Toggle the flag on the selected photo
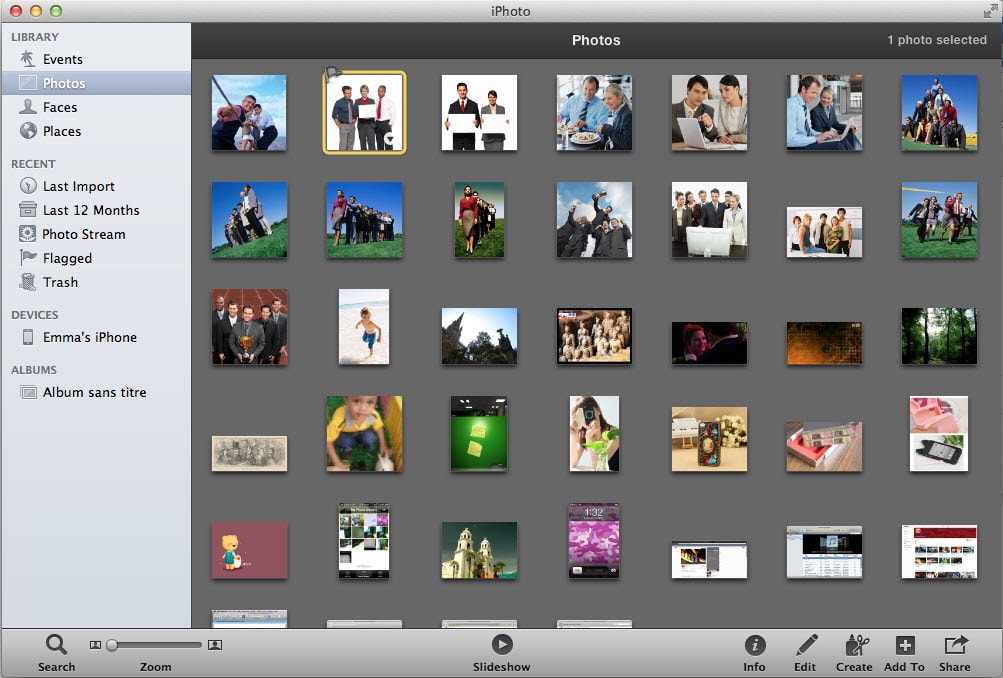 (x=333, y=73)
